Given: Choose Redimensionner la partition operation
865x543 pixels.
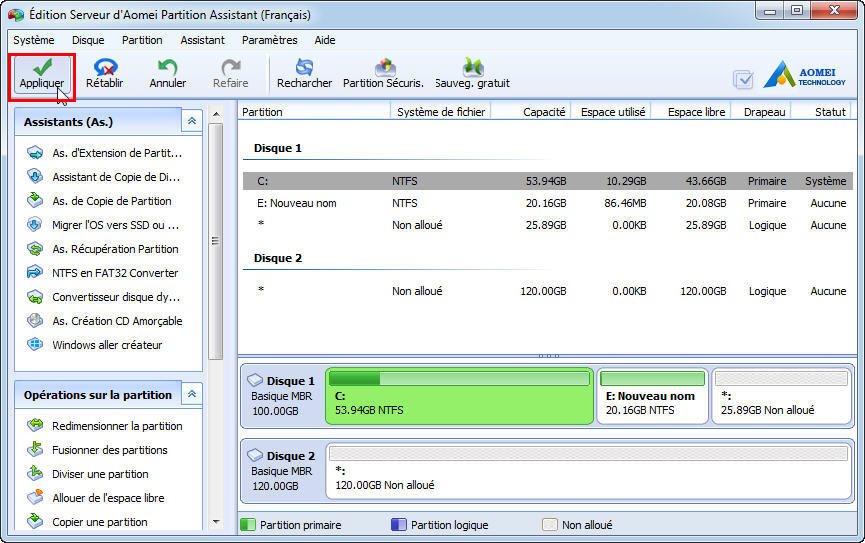Looking at the screenshot, I should coord(105,426).
